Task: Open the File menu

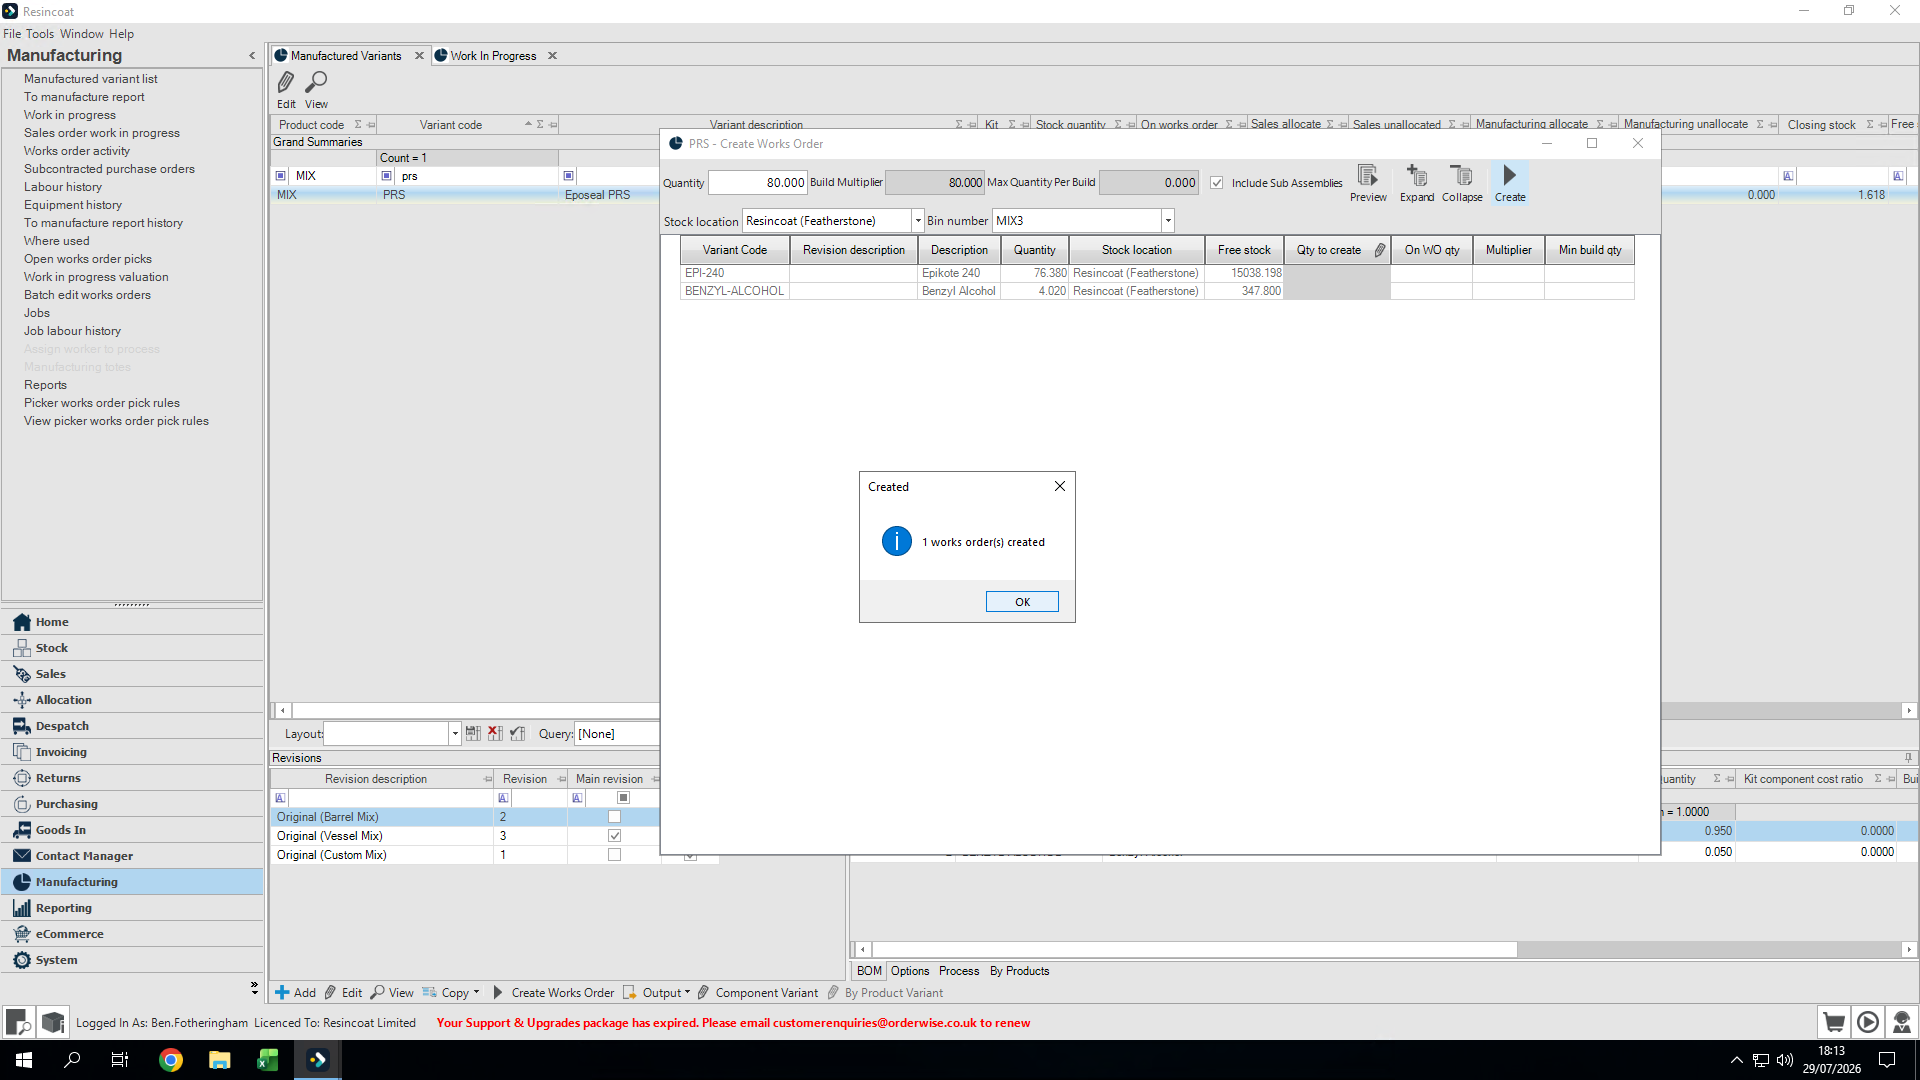Action: pyautogui.click(x=12, y=34)
